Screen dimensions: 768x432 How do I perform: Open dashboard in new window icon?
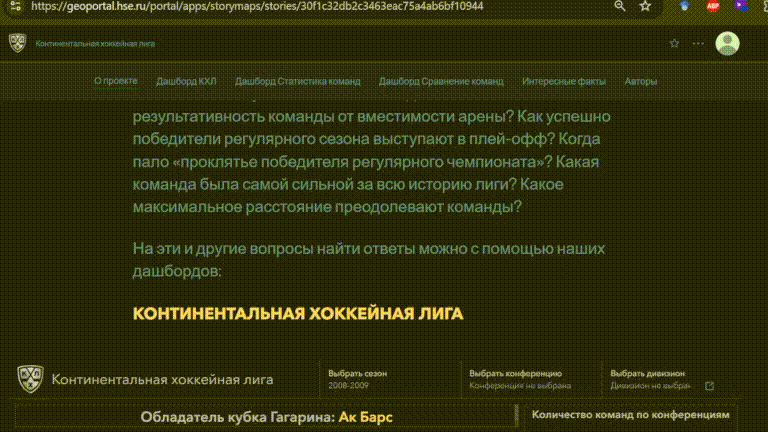click(x=709, y=386)
